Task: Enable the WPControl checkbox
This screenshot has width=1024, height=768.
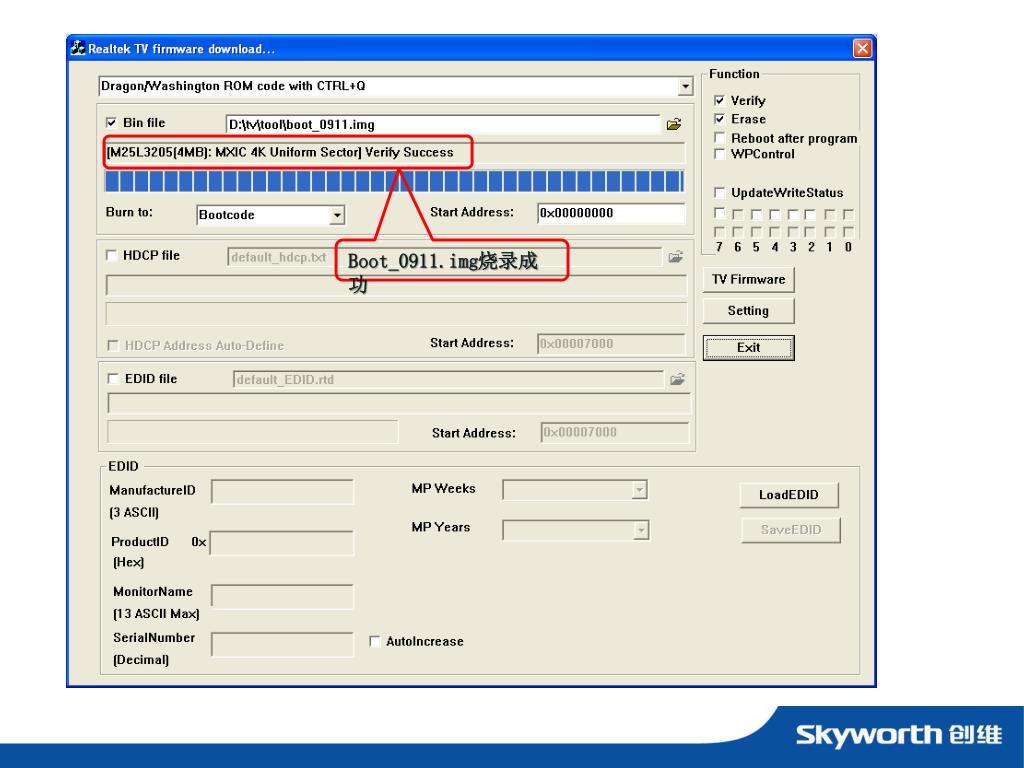Action: (x=719, y=154)
